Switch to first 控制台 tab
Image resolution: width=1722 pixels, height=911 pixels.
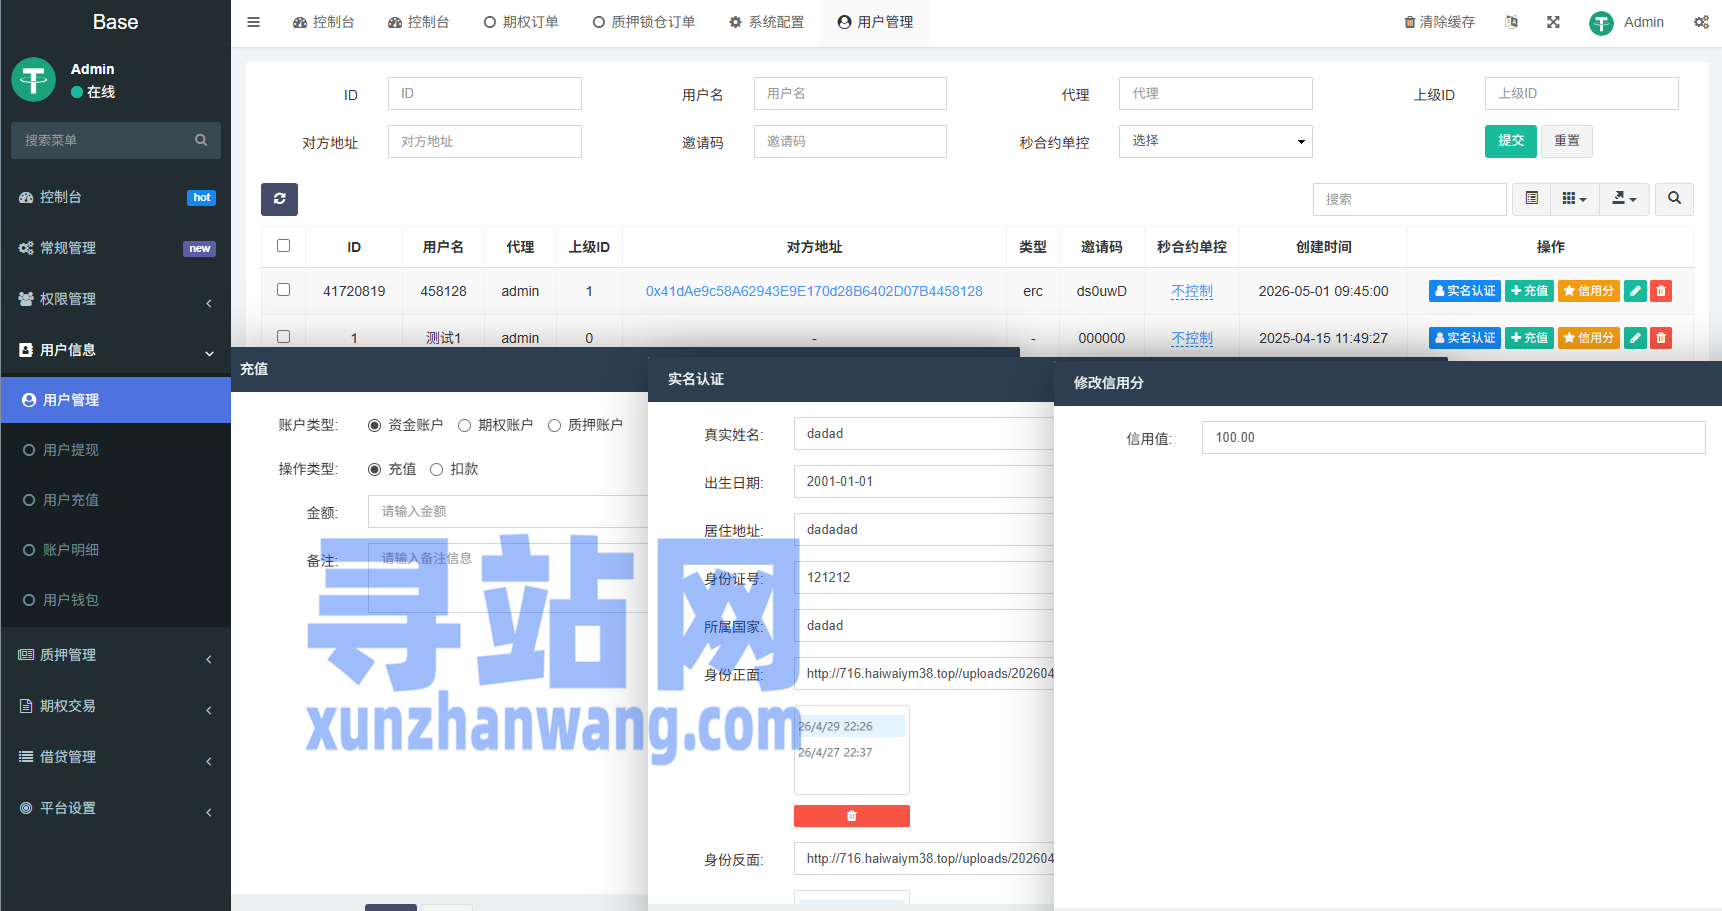(323, 22)
